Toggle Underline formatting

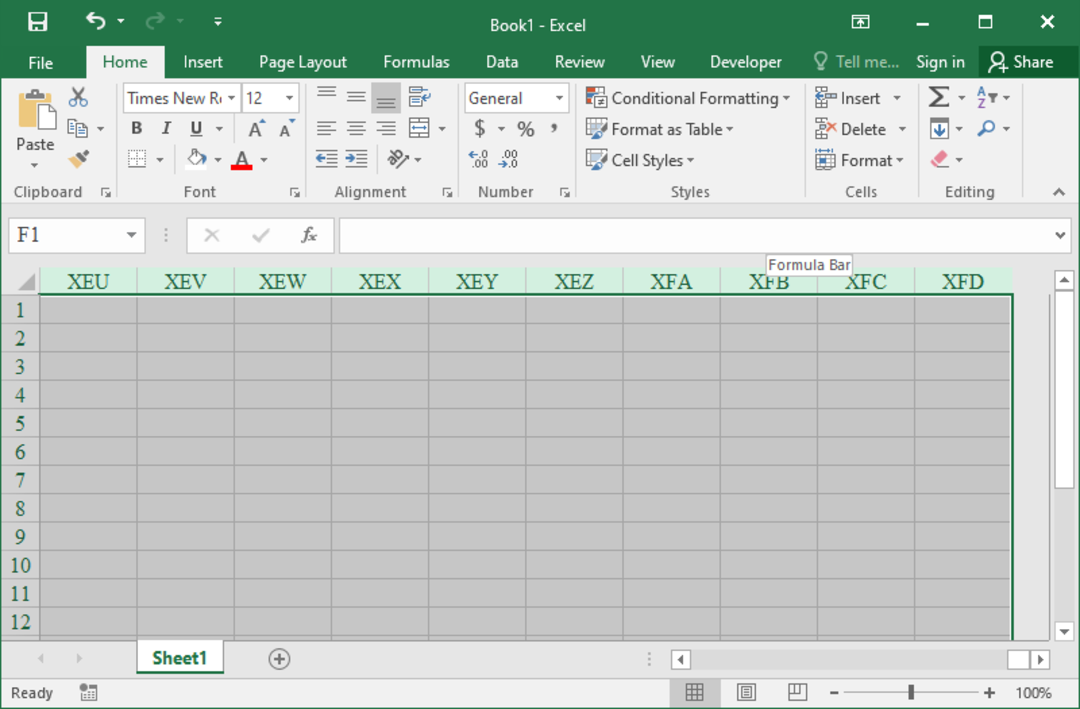coord(196,128)
